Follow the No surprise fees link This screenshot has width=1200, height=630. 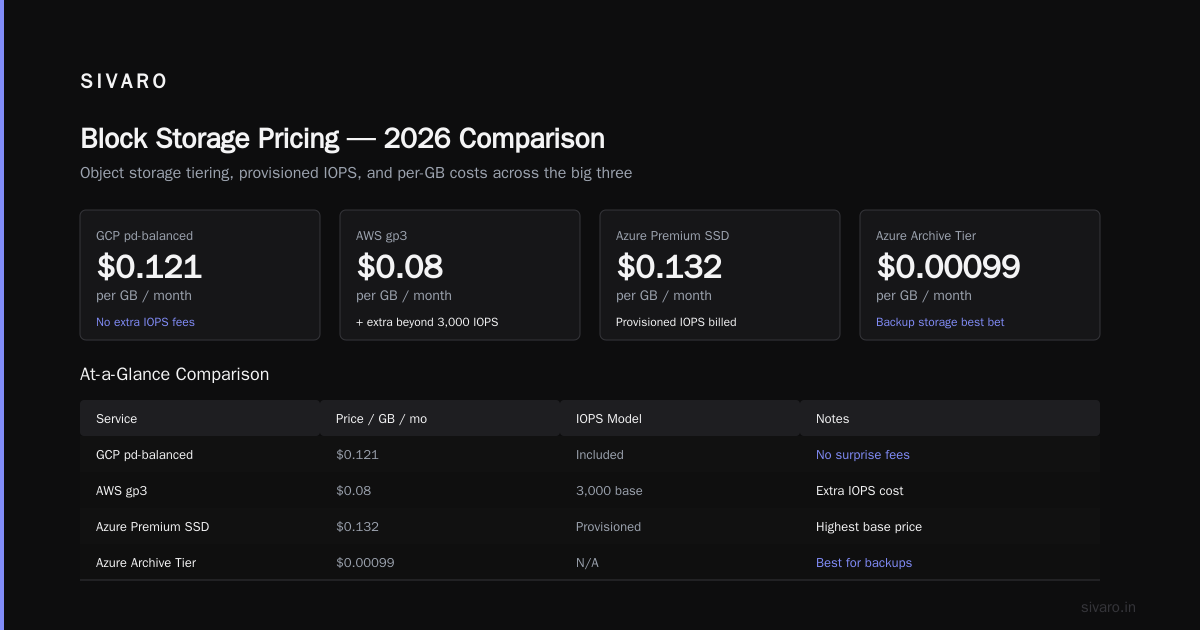click(x=863, y=454)
